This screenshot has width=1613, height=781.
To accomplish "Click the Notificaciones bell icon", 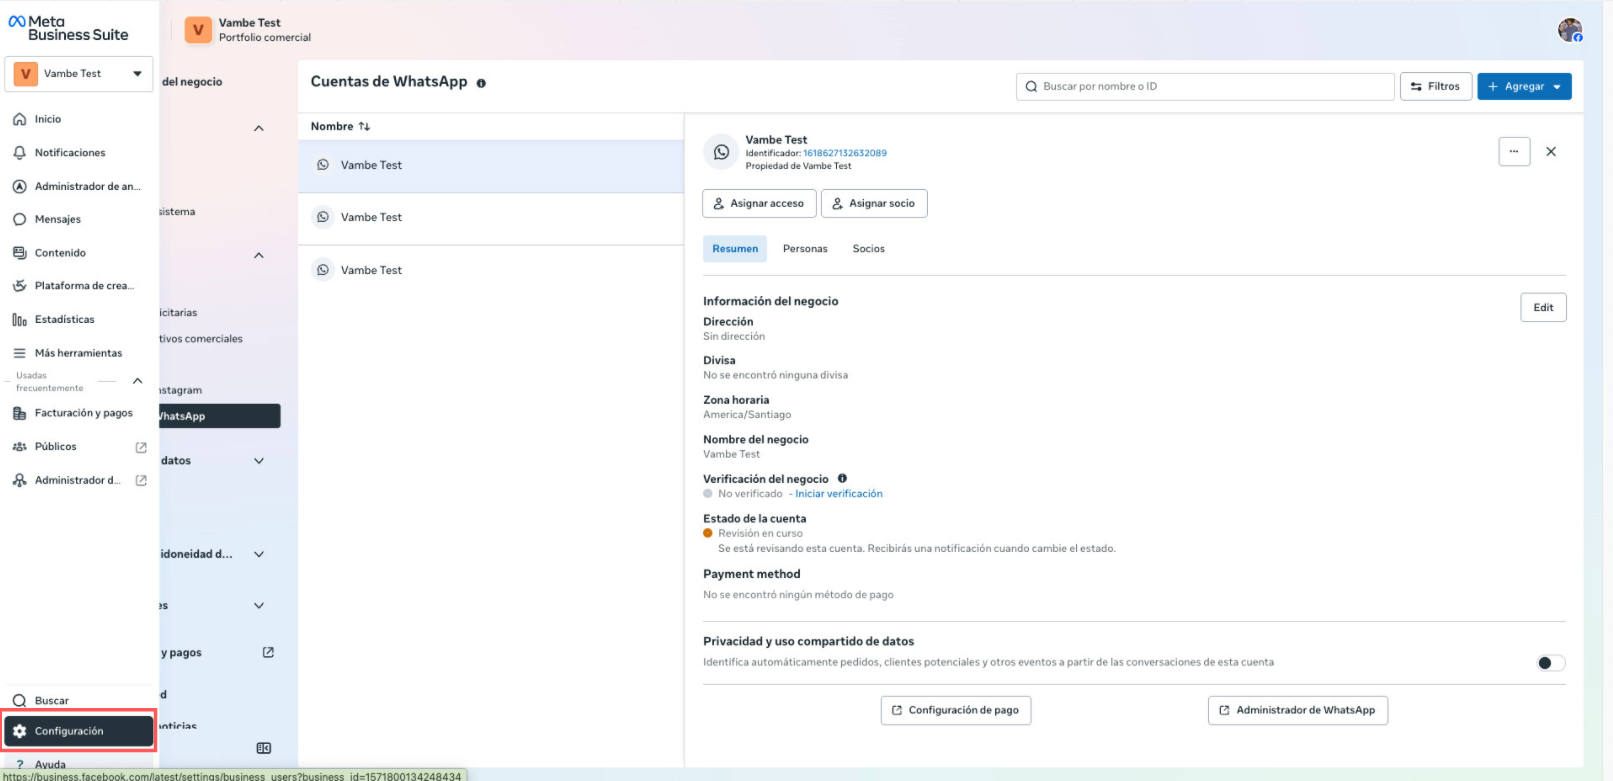I will click(x=19, y=153).
